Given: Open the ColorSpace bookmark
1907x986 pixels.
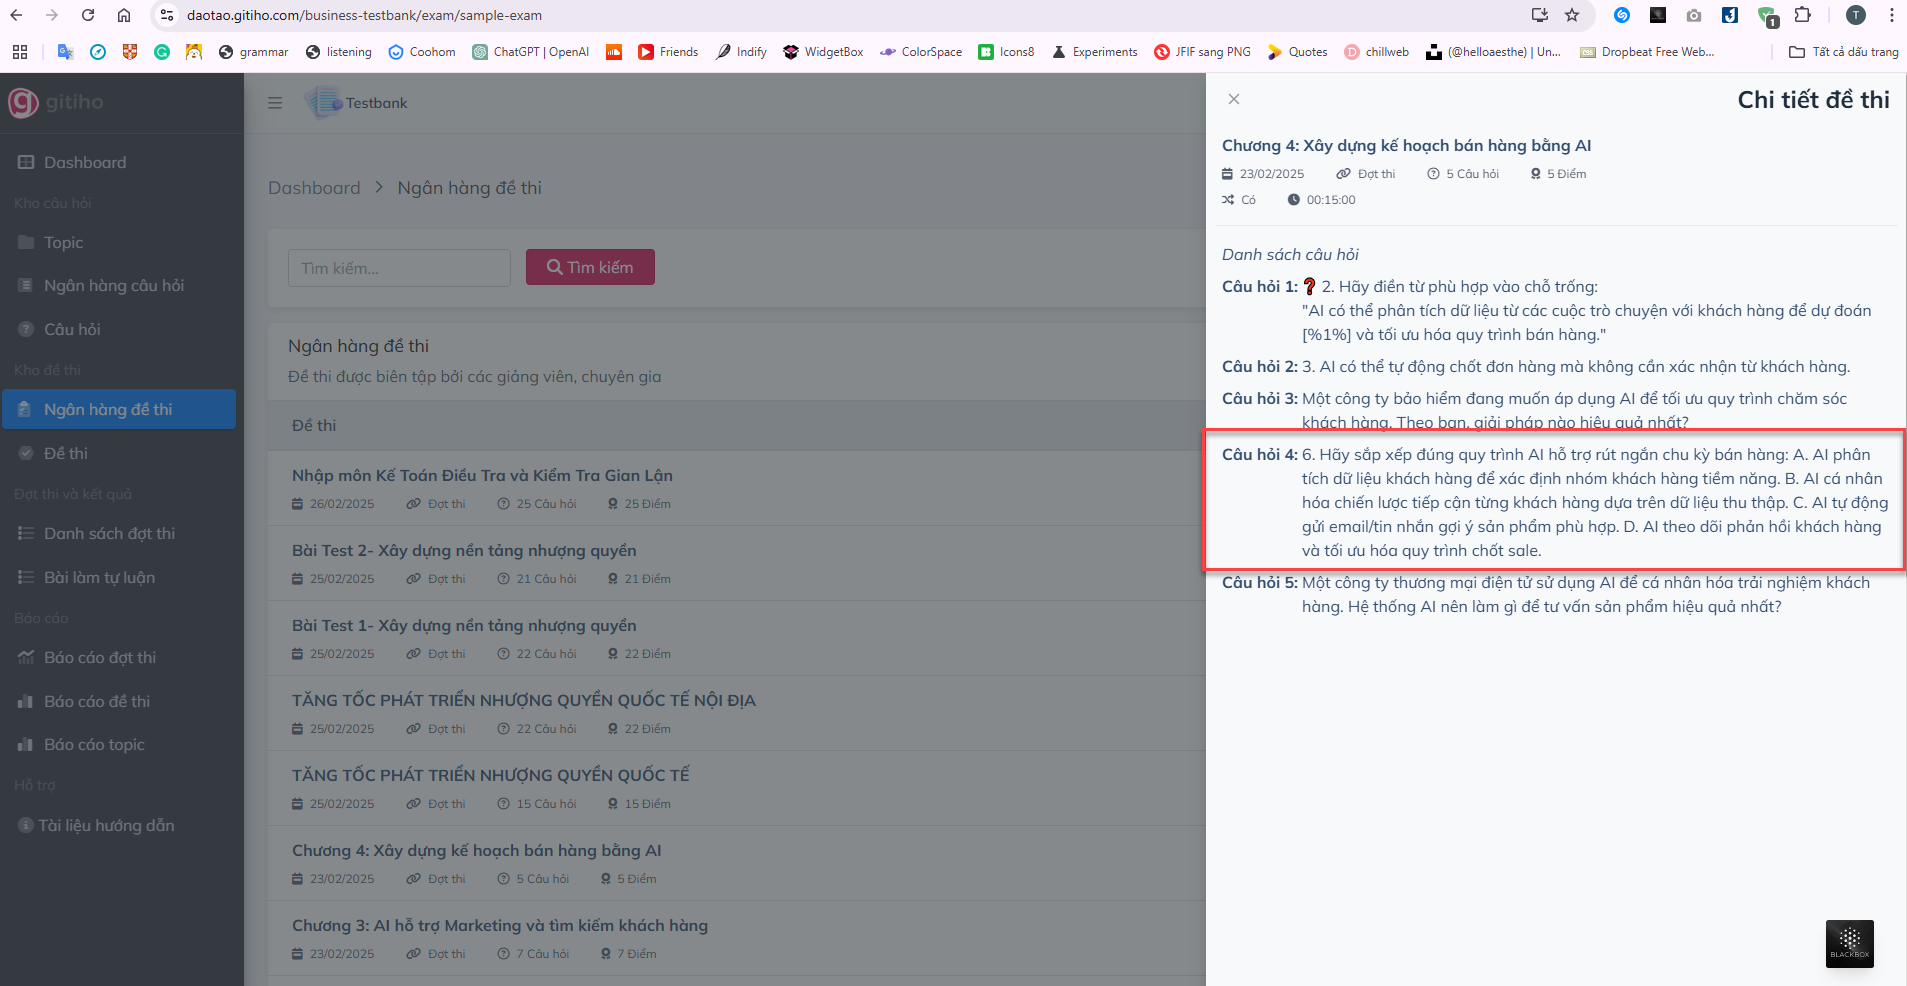Looking at the screenshot, I should click(x=921, y=52).
